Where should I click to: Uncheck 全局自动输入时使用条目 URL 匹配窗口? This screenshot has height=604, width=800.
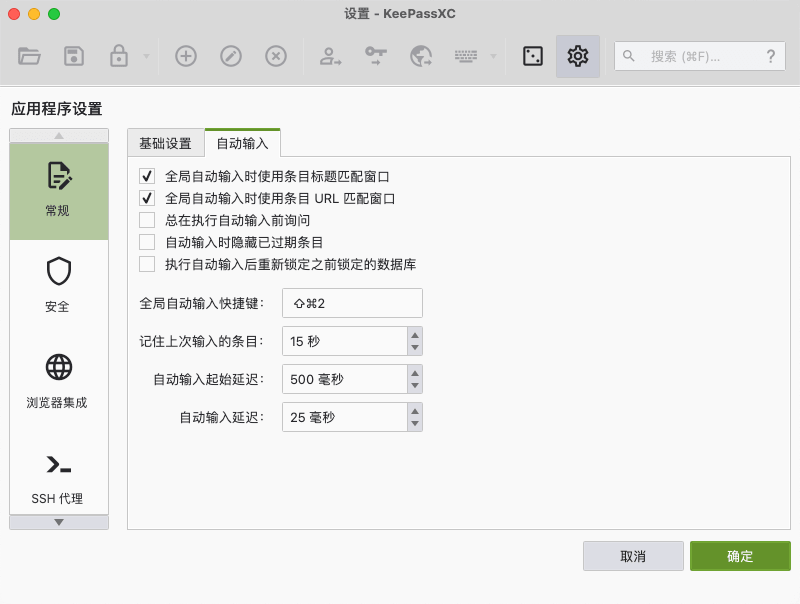(147, 198)
